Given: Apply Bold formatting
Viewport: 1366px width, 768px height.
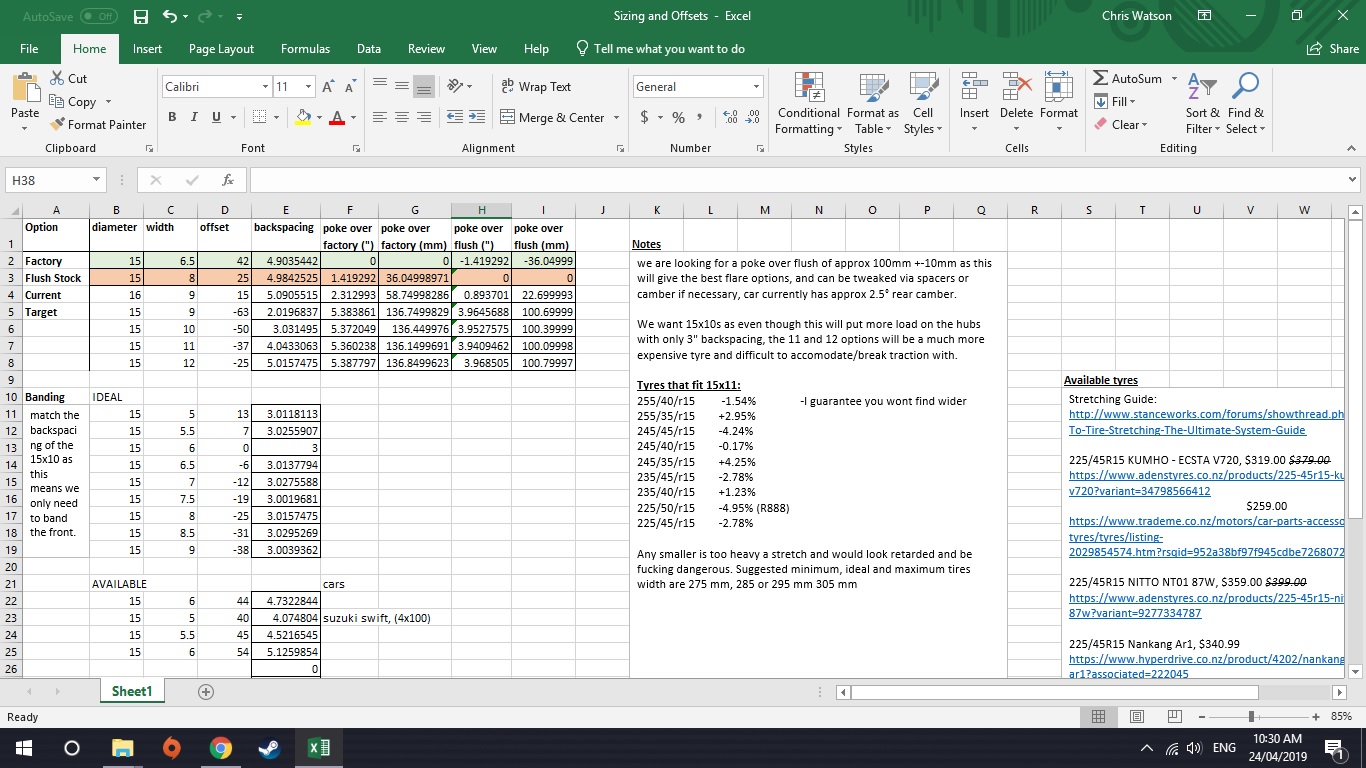Looking at the screenshot, I should (174, 117).
